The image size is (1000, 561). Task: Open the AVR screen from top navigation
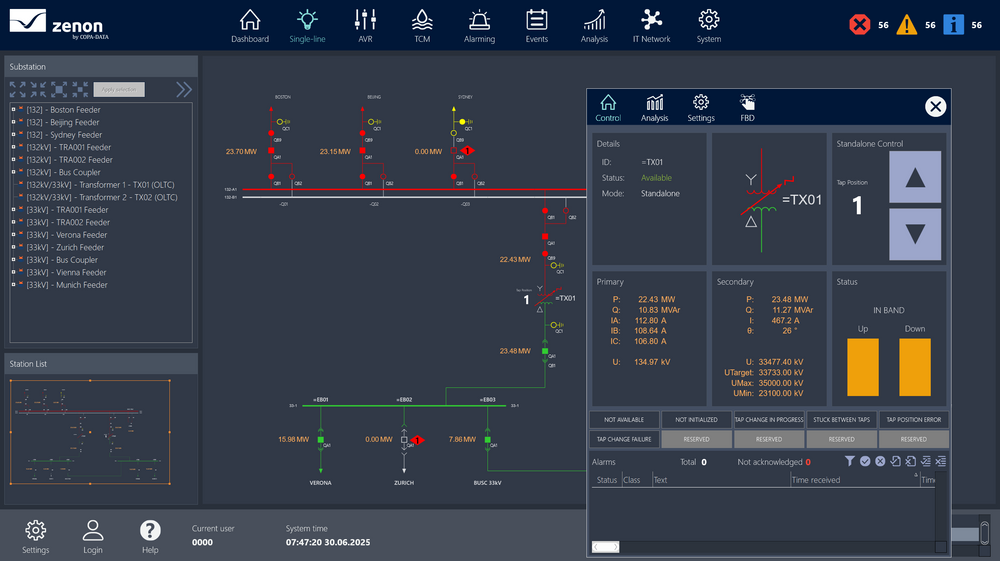coord(364,26)
